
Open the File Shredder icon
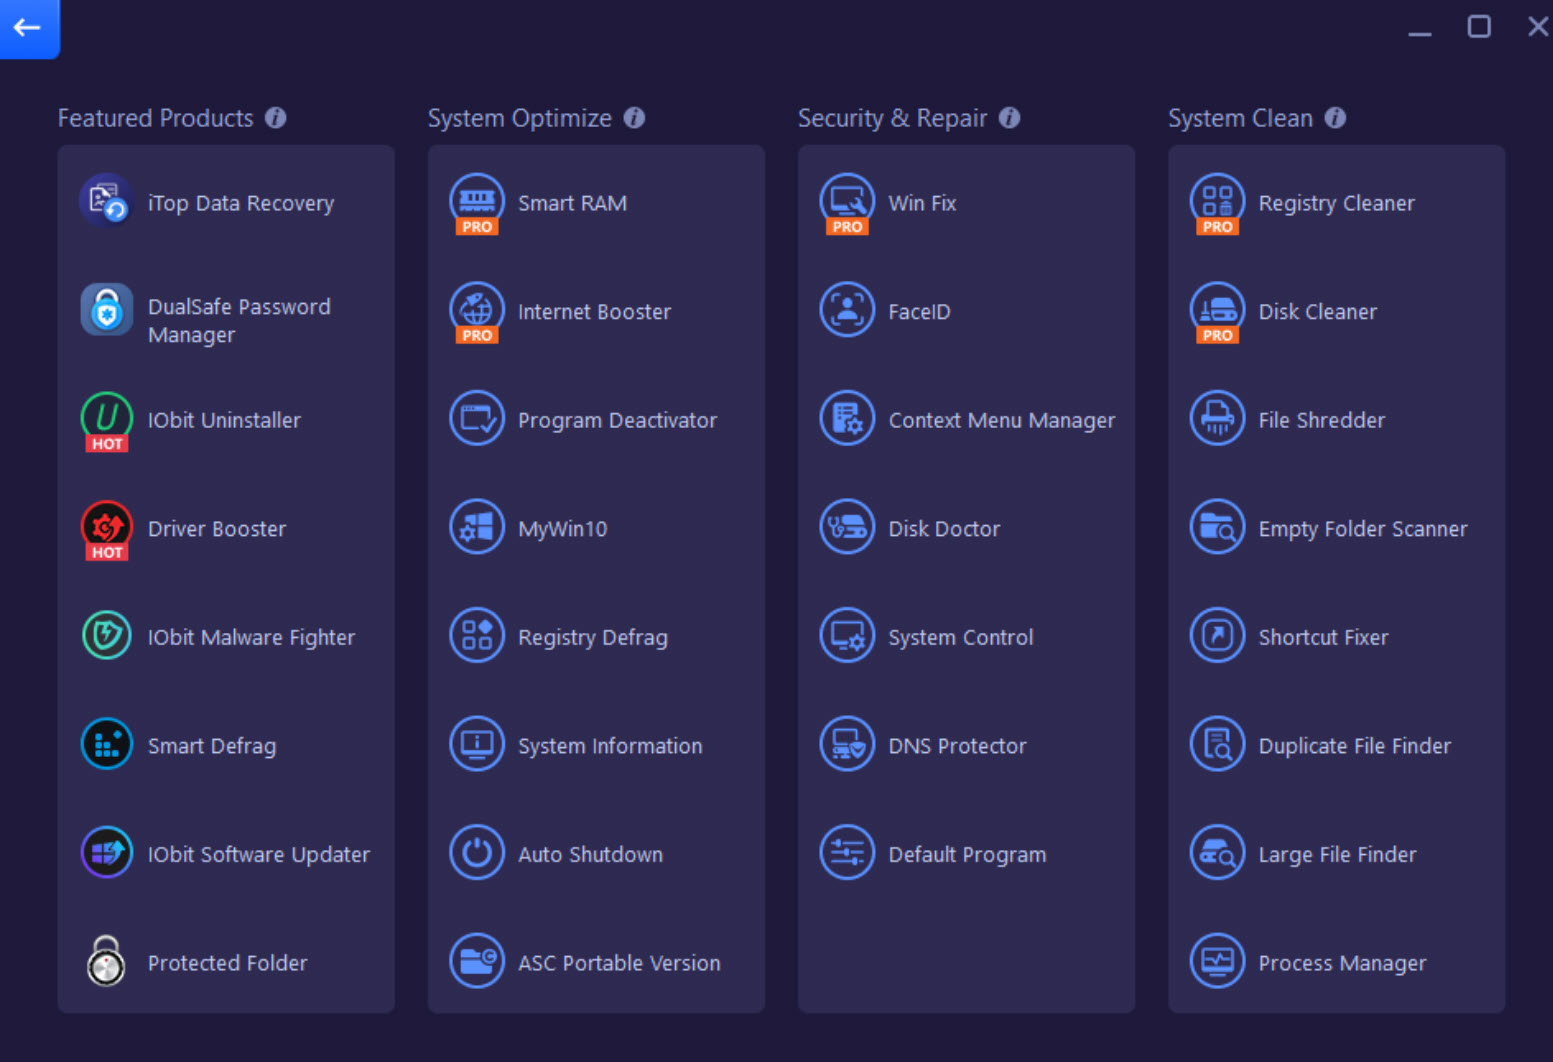[1217, 418]
